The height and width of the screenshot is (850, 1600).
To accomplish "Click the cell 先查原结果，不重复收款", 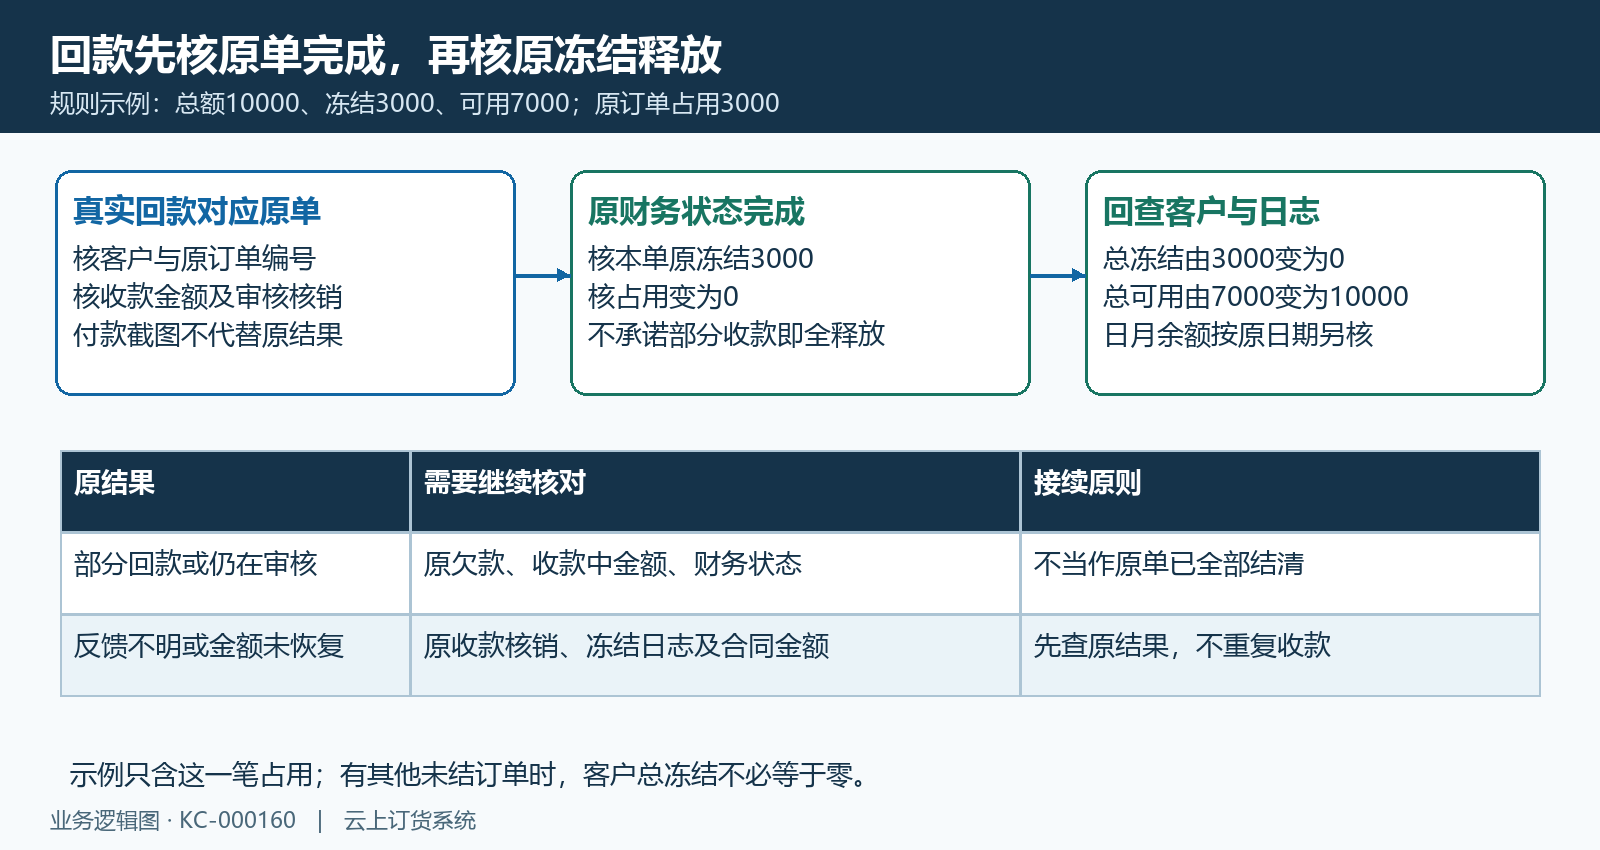I will pos(1280,655).
